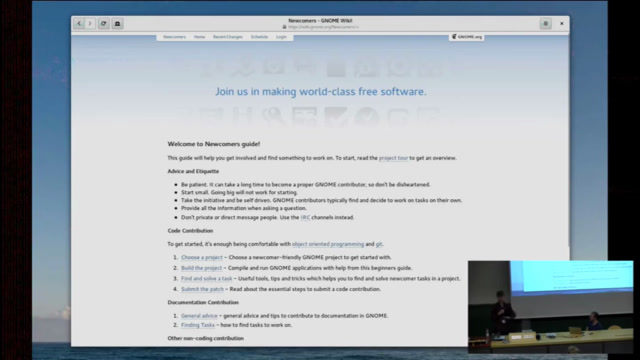Image resolution: width=640 pixels, height=360 pixels.
Task: Go back with the browser back arrow
Action: click(79, 24)
